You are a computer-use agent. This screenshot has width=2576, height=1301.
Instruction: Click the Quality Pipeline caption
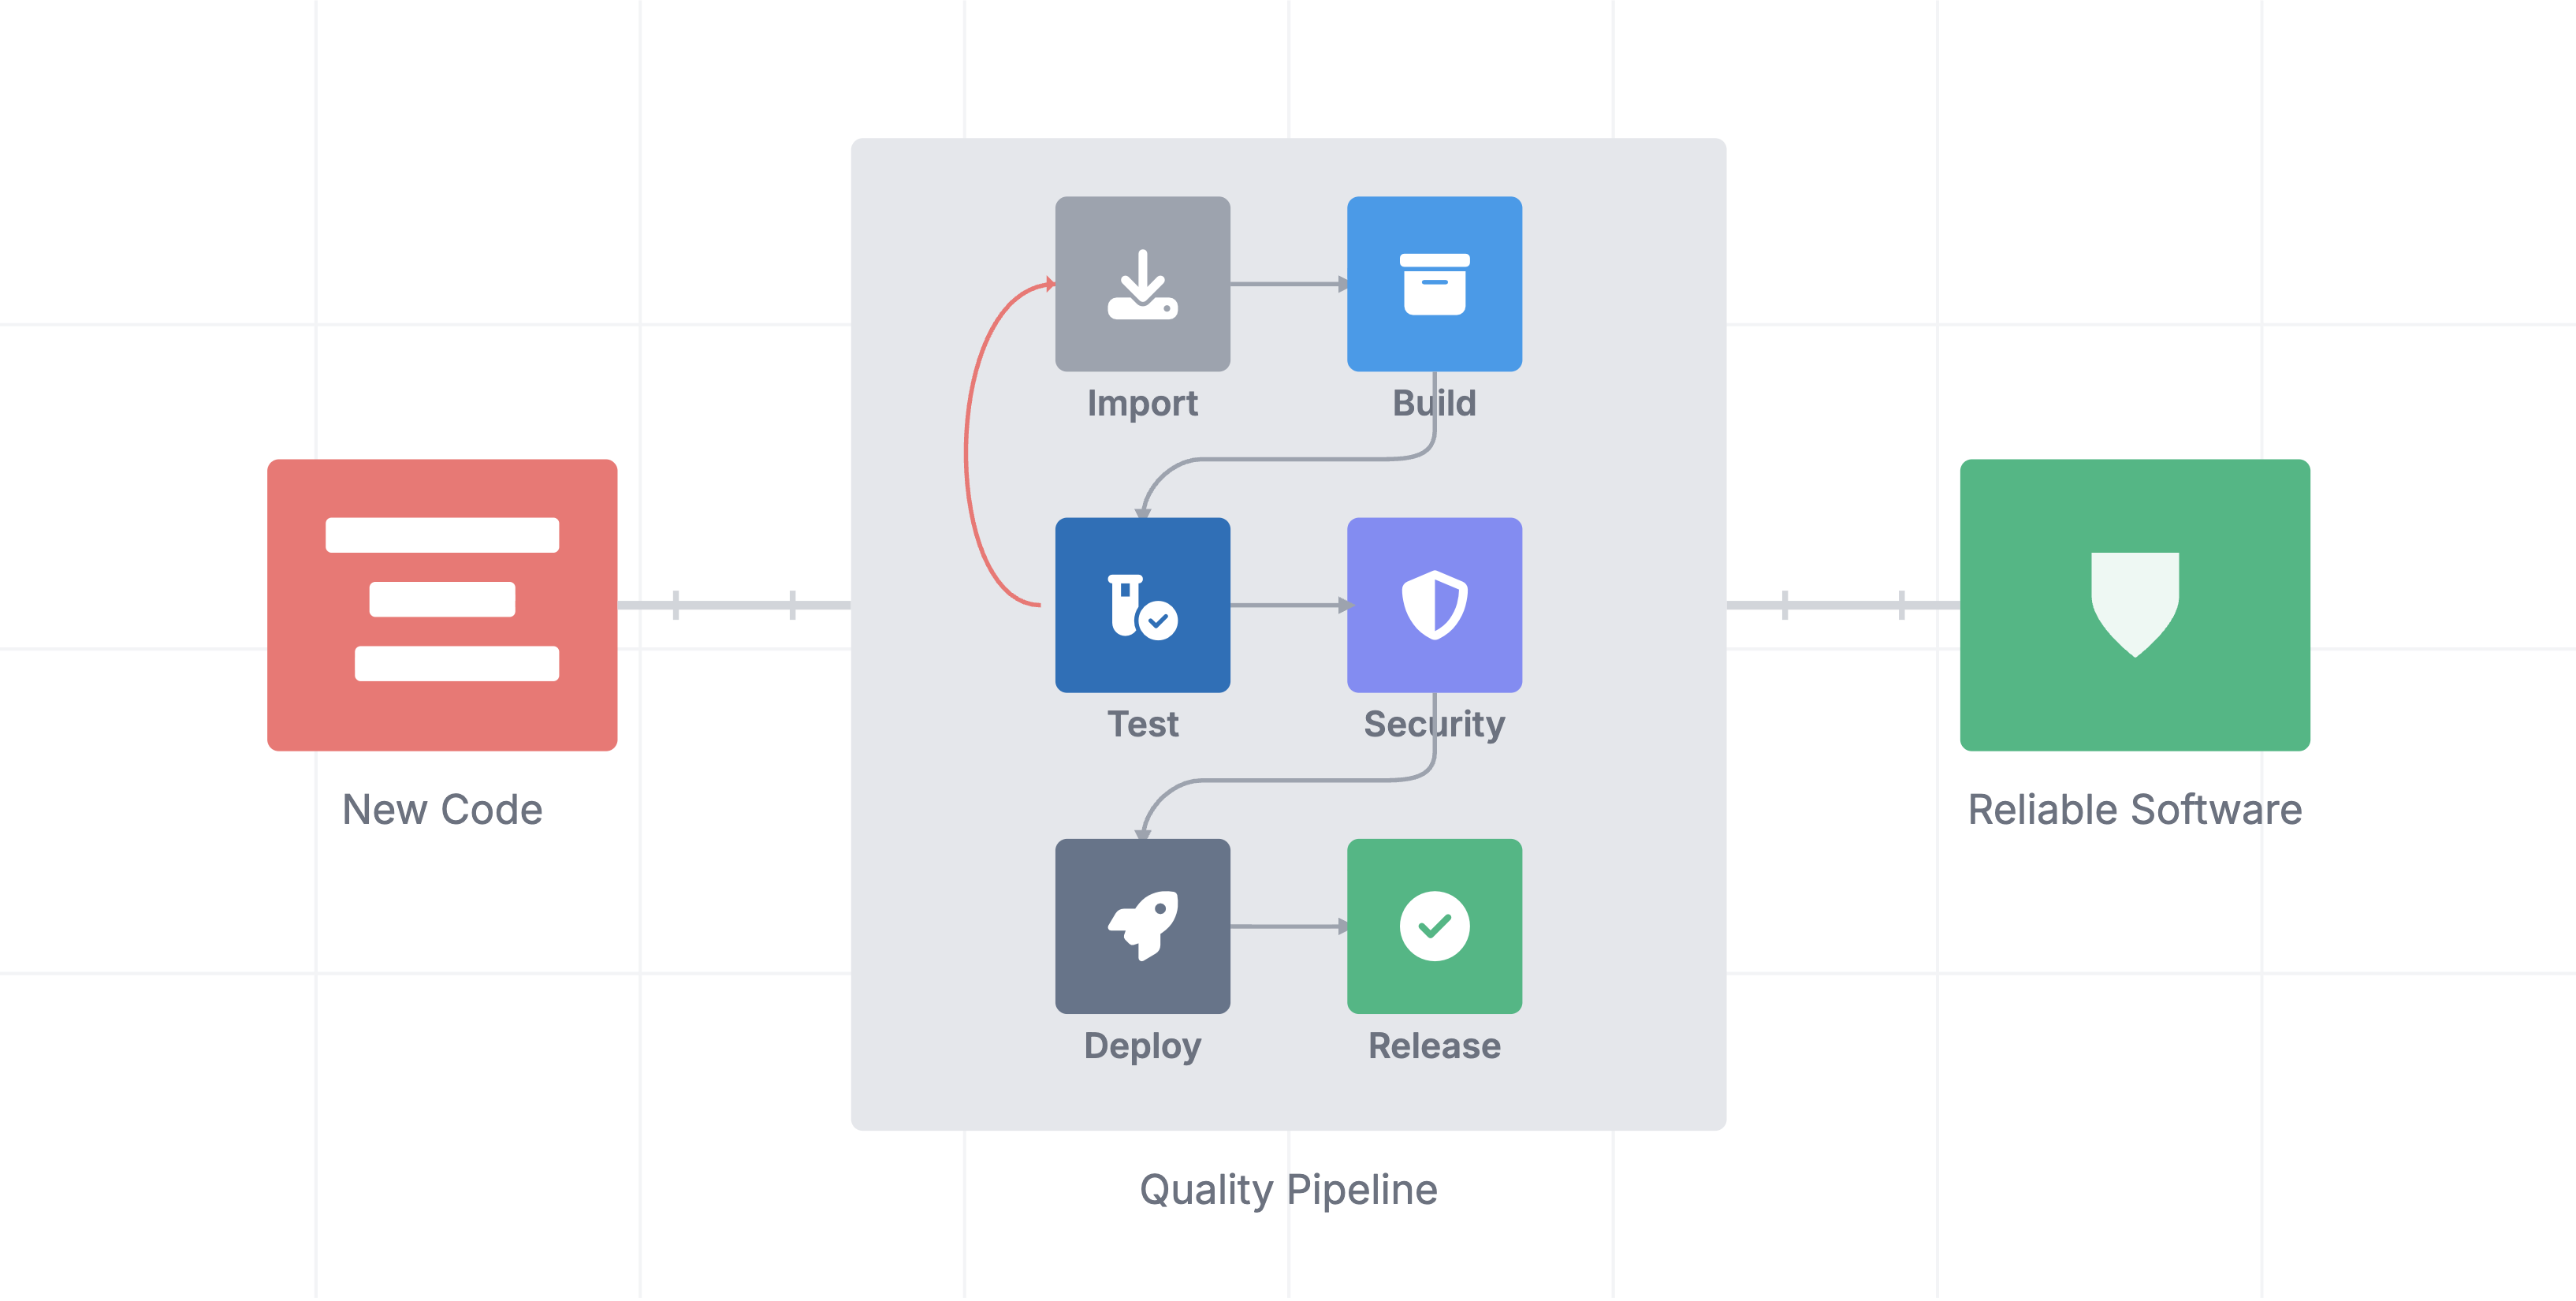(x=1288, y=1190)
